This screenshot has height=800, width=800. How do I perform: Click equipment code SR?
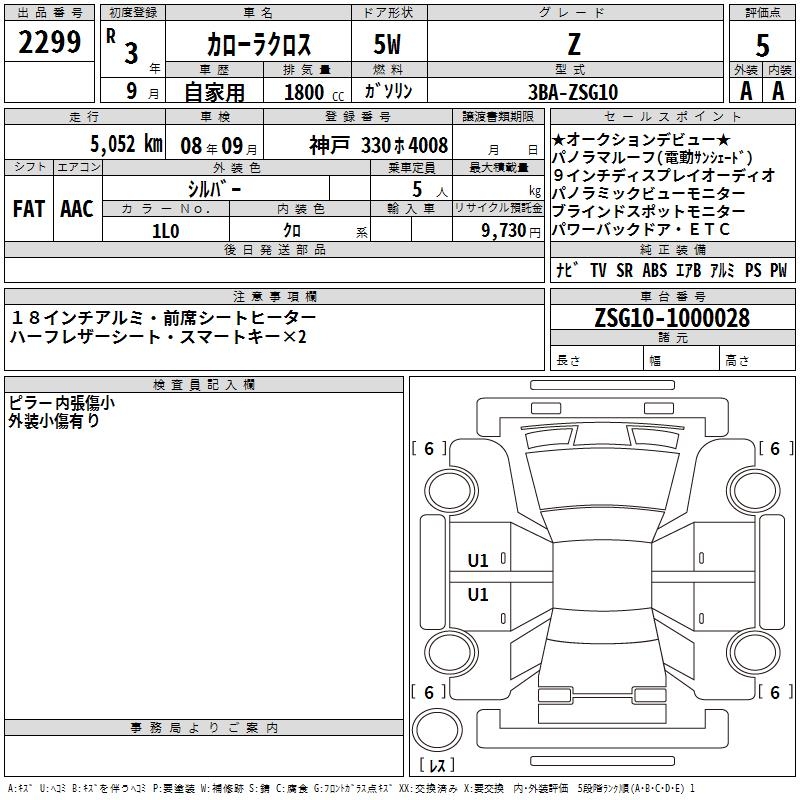tap(624, 270)
